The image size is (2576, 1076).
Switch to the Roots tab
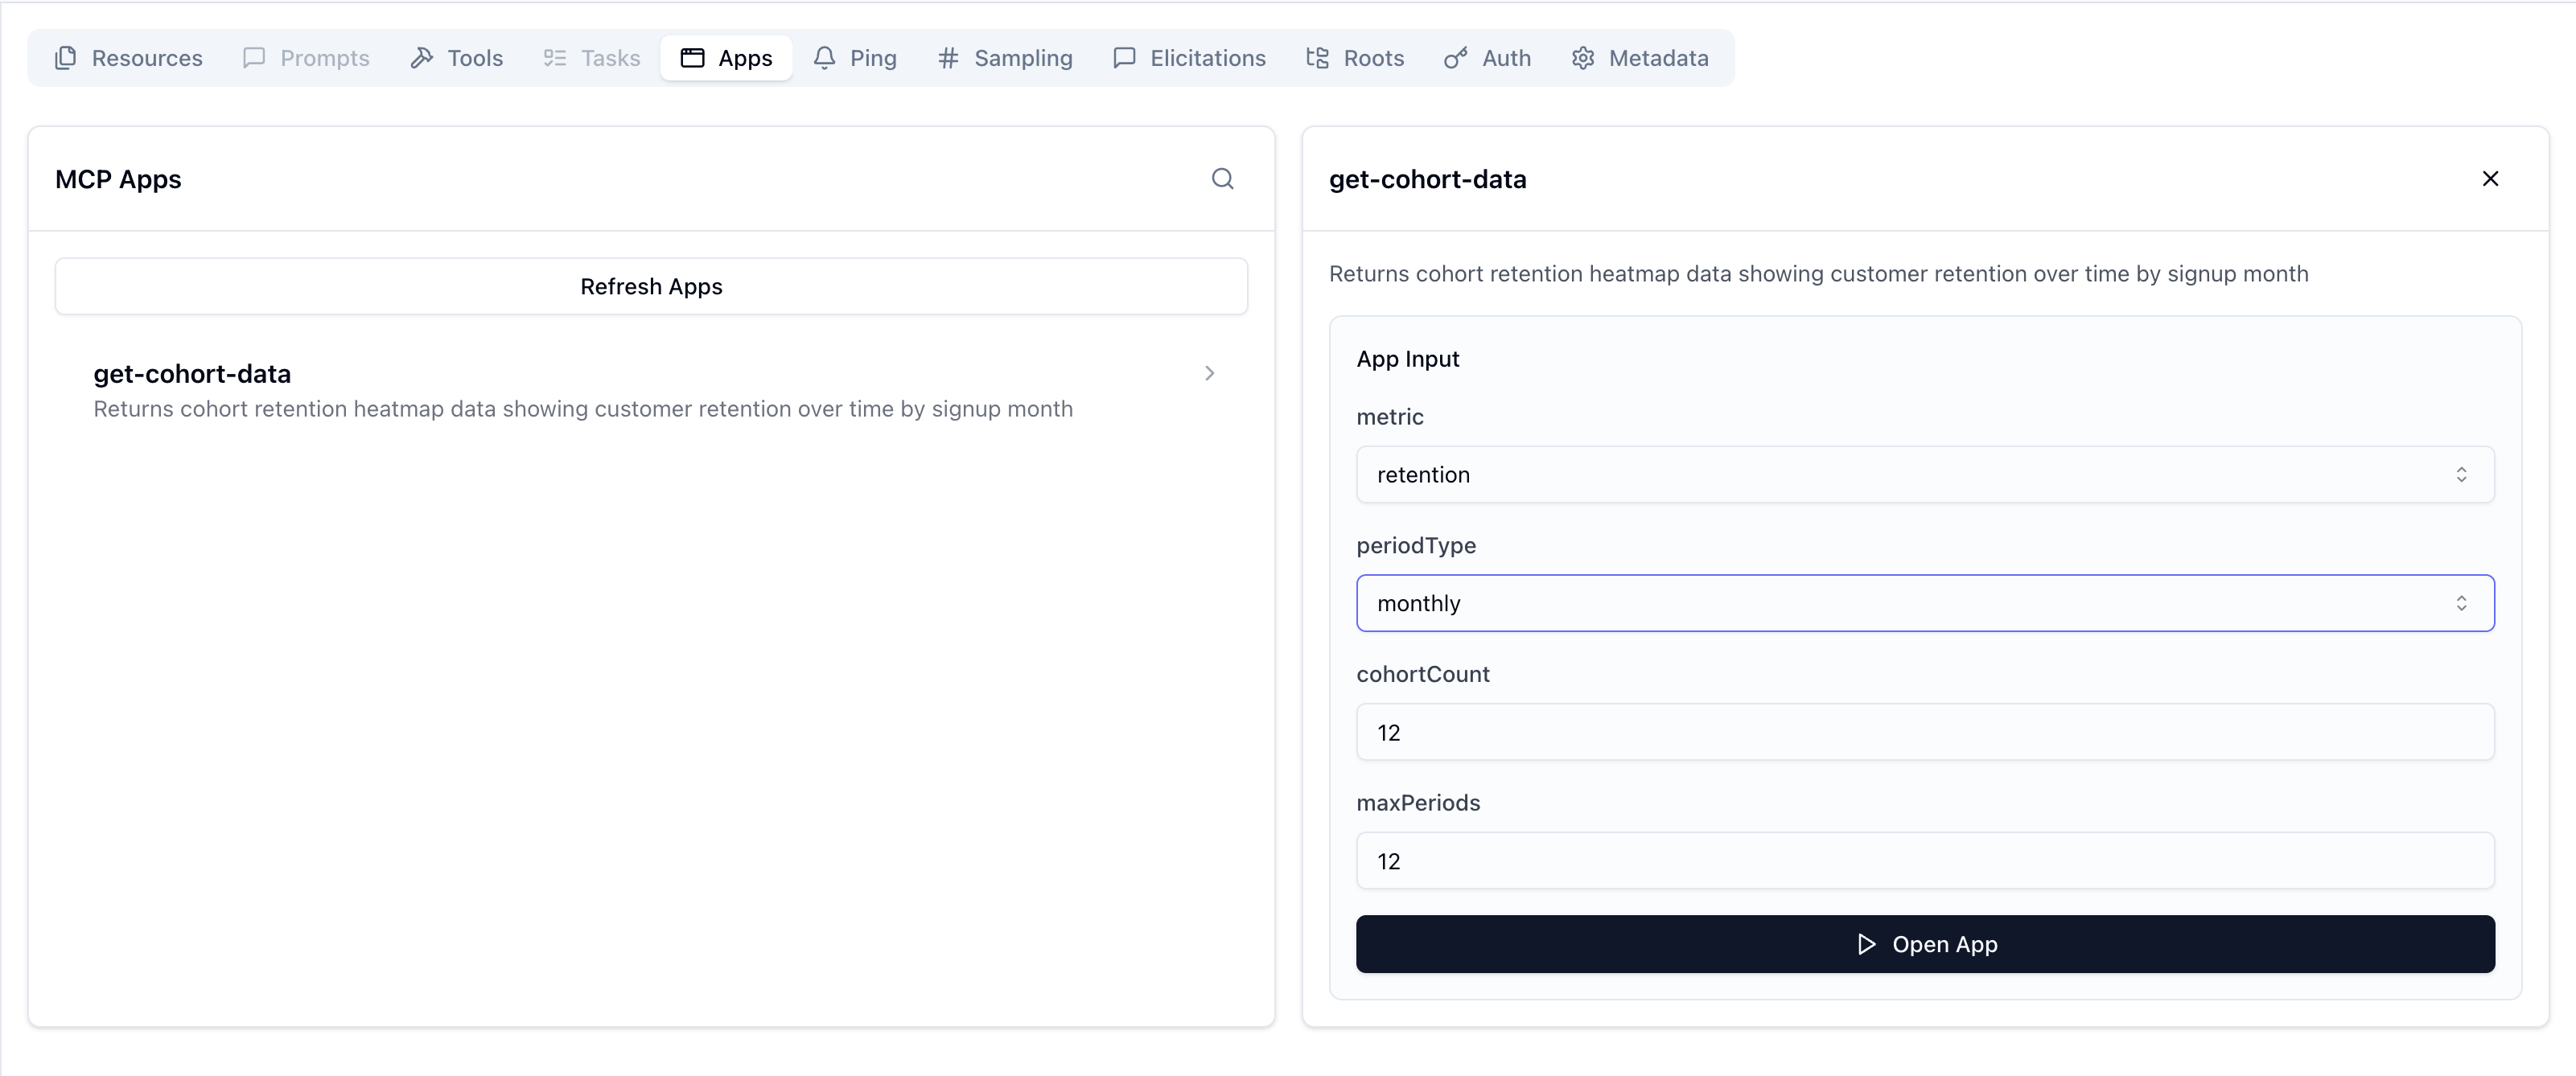1355,58
